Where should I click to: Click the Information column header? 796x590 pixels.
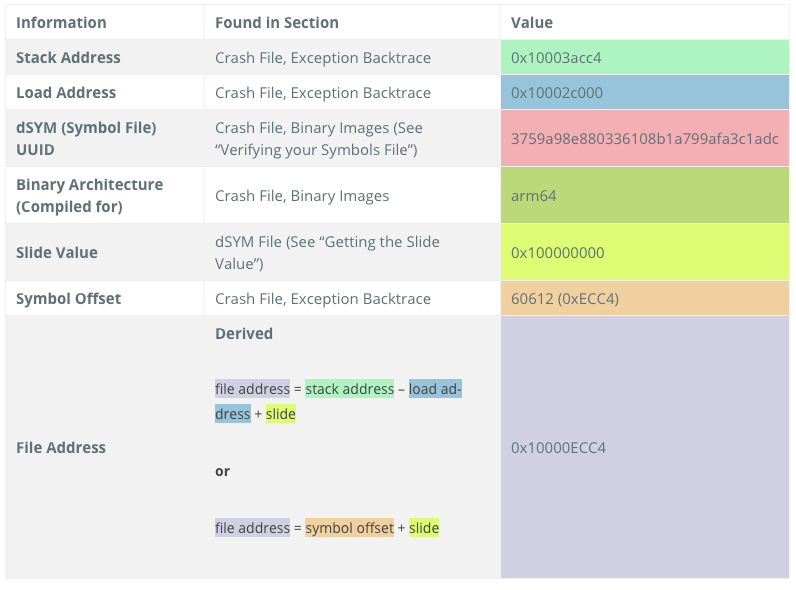(x=61, y=23)
